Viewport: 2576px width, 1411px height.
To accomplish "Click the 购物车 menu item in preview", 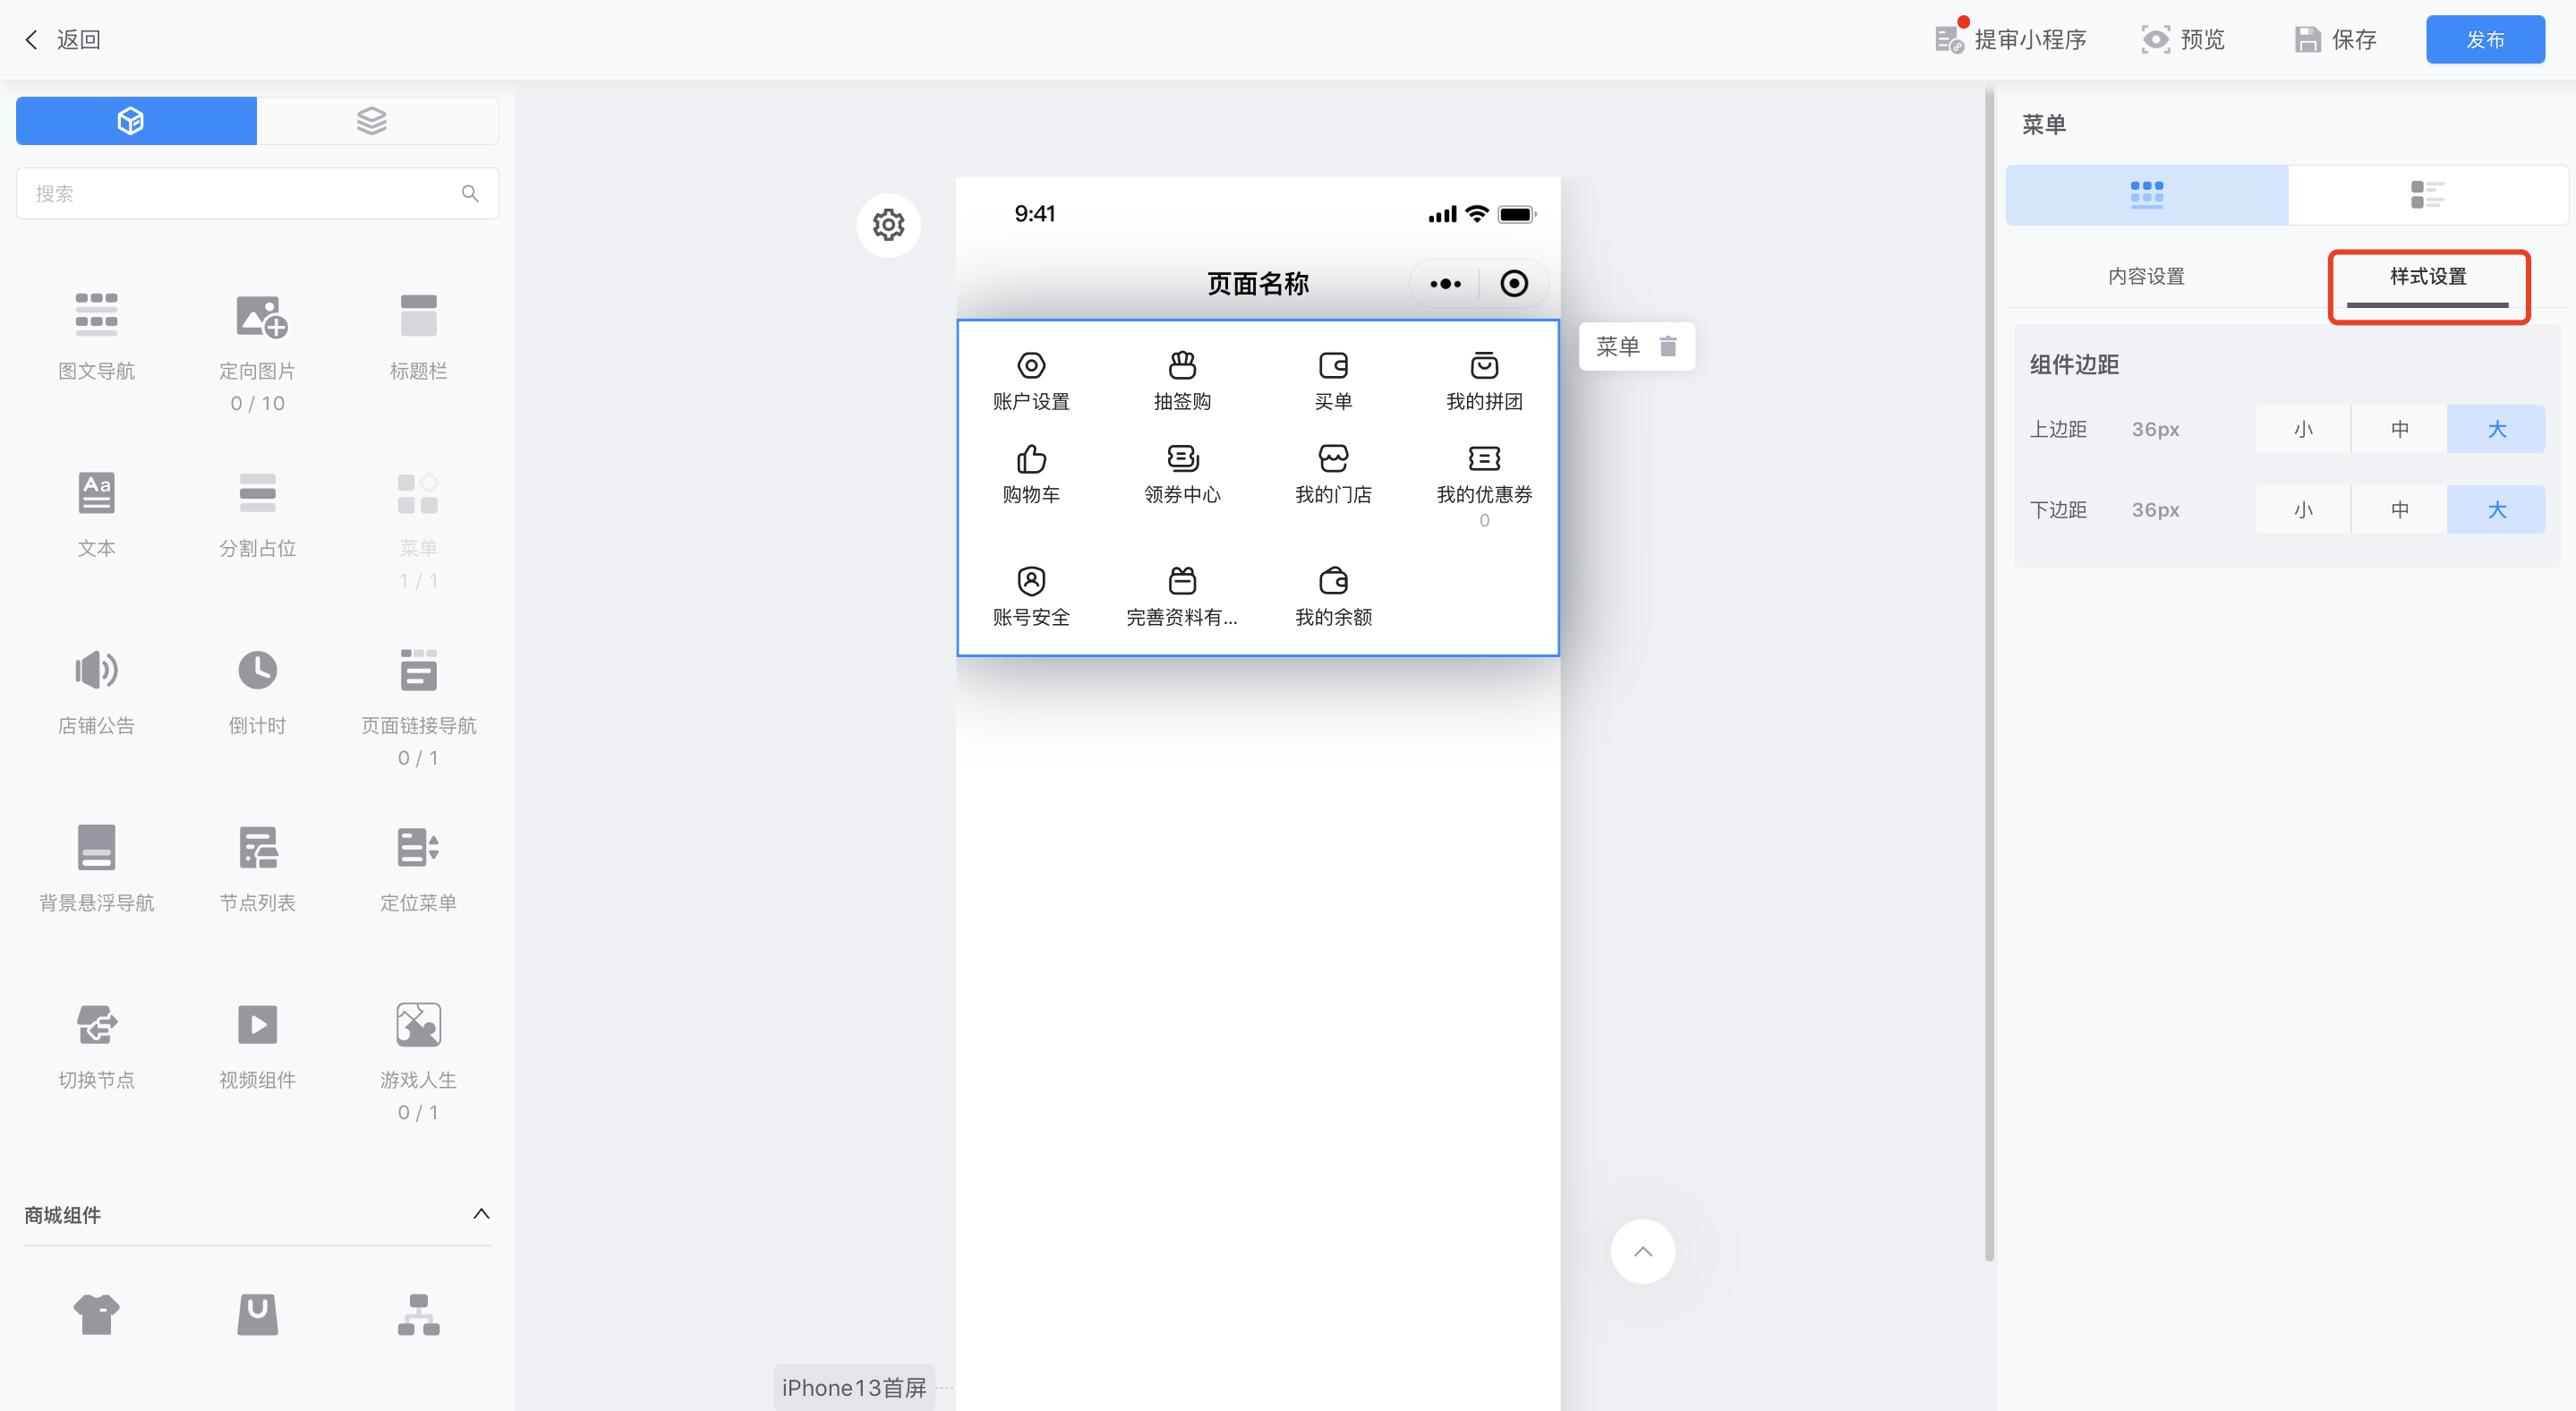I will click(x=1031, y=474).
